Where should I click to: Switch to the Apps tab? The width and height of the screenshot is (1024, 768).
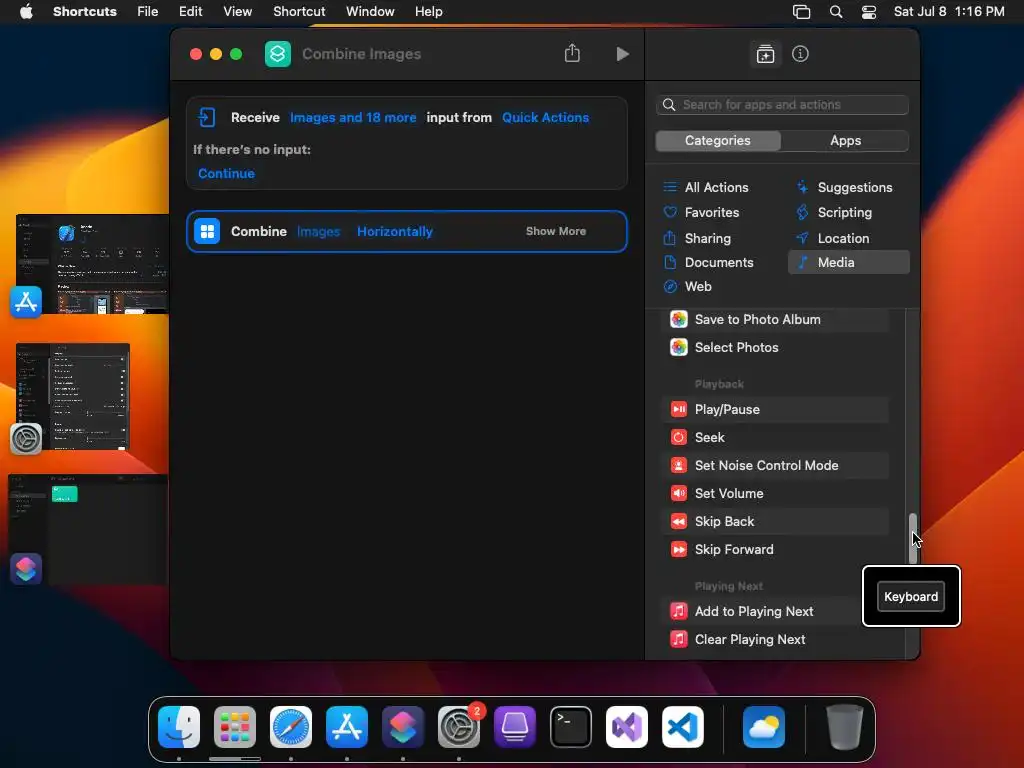point(845,140)
